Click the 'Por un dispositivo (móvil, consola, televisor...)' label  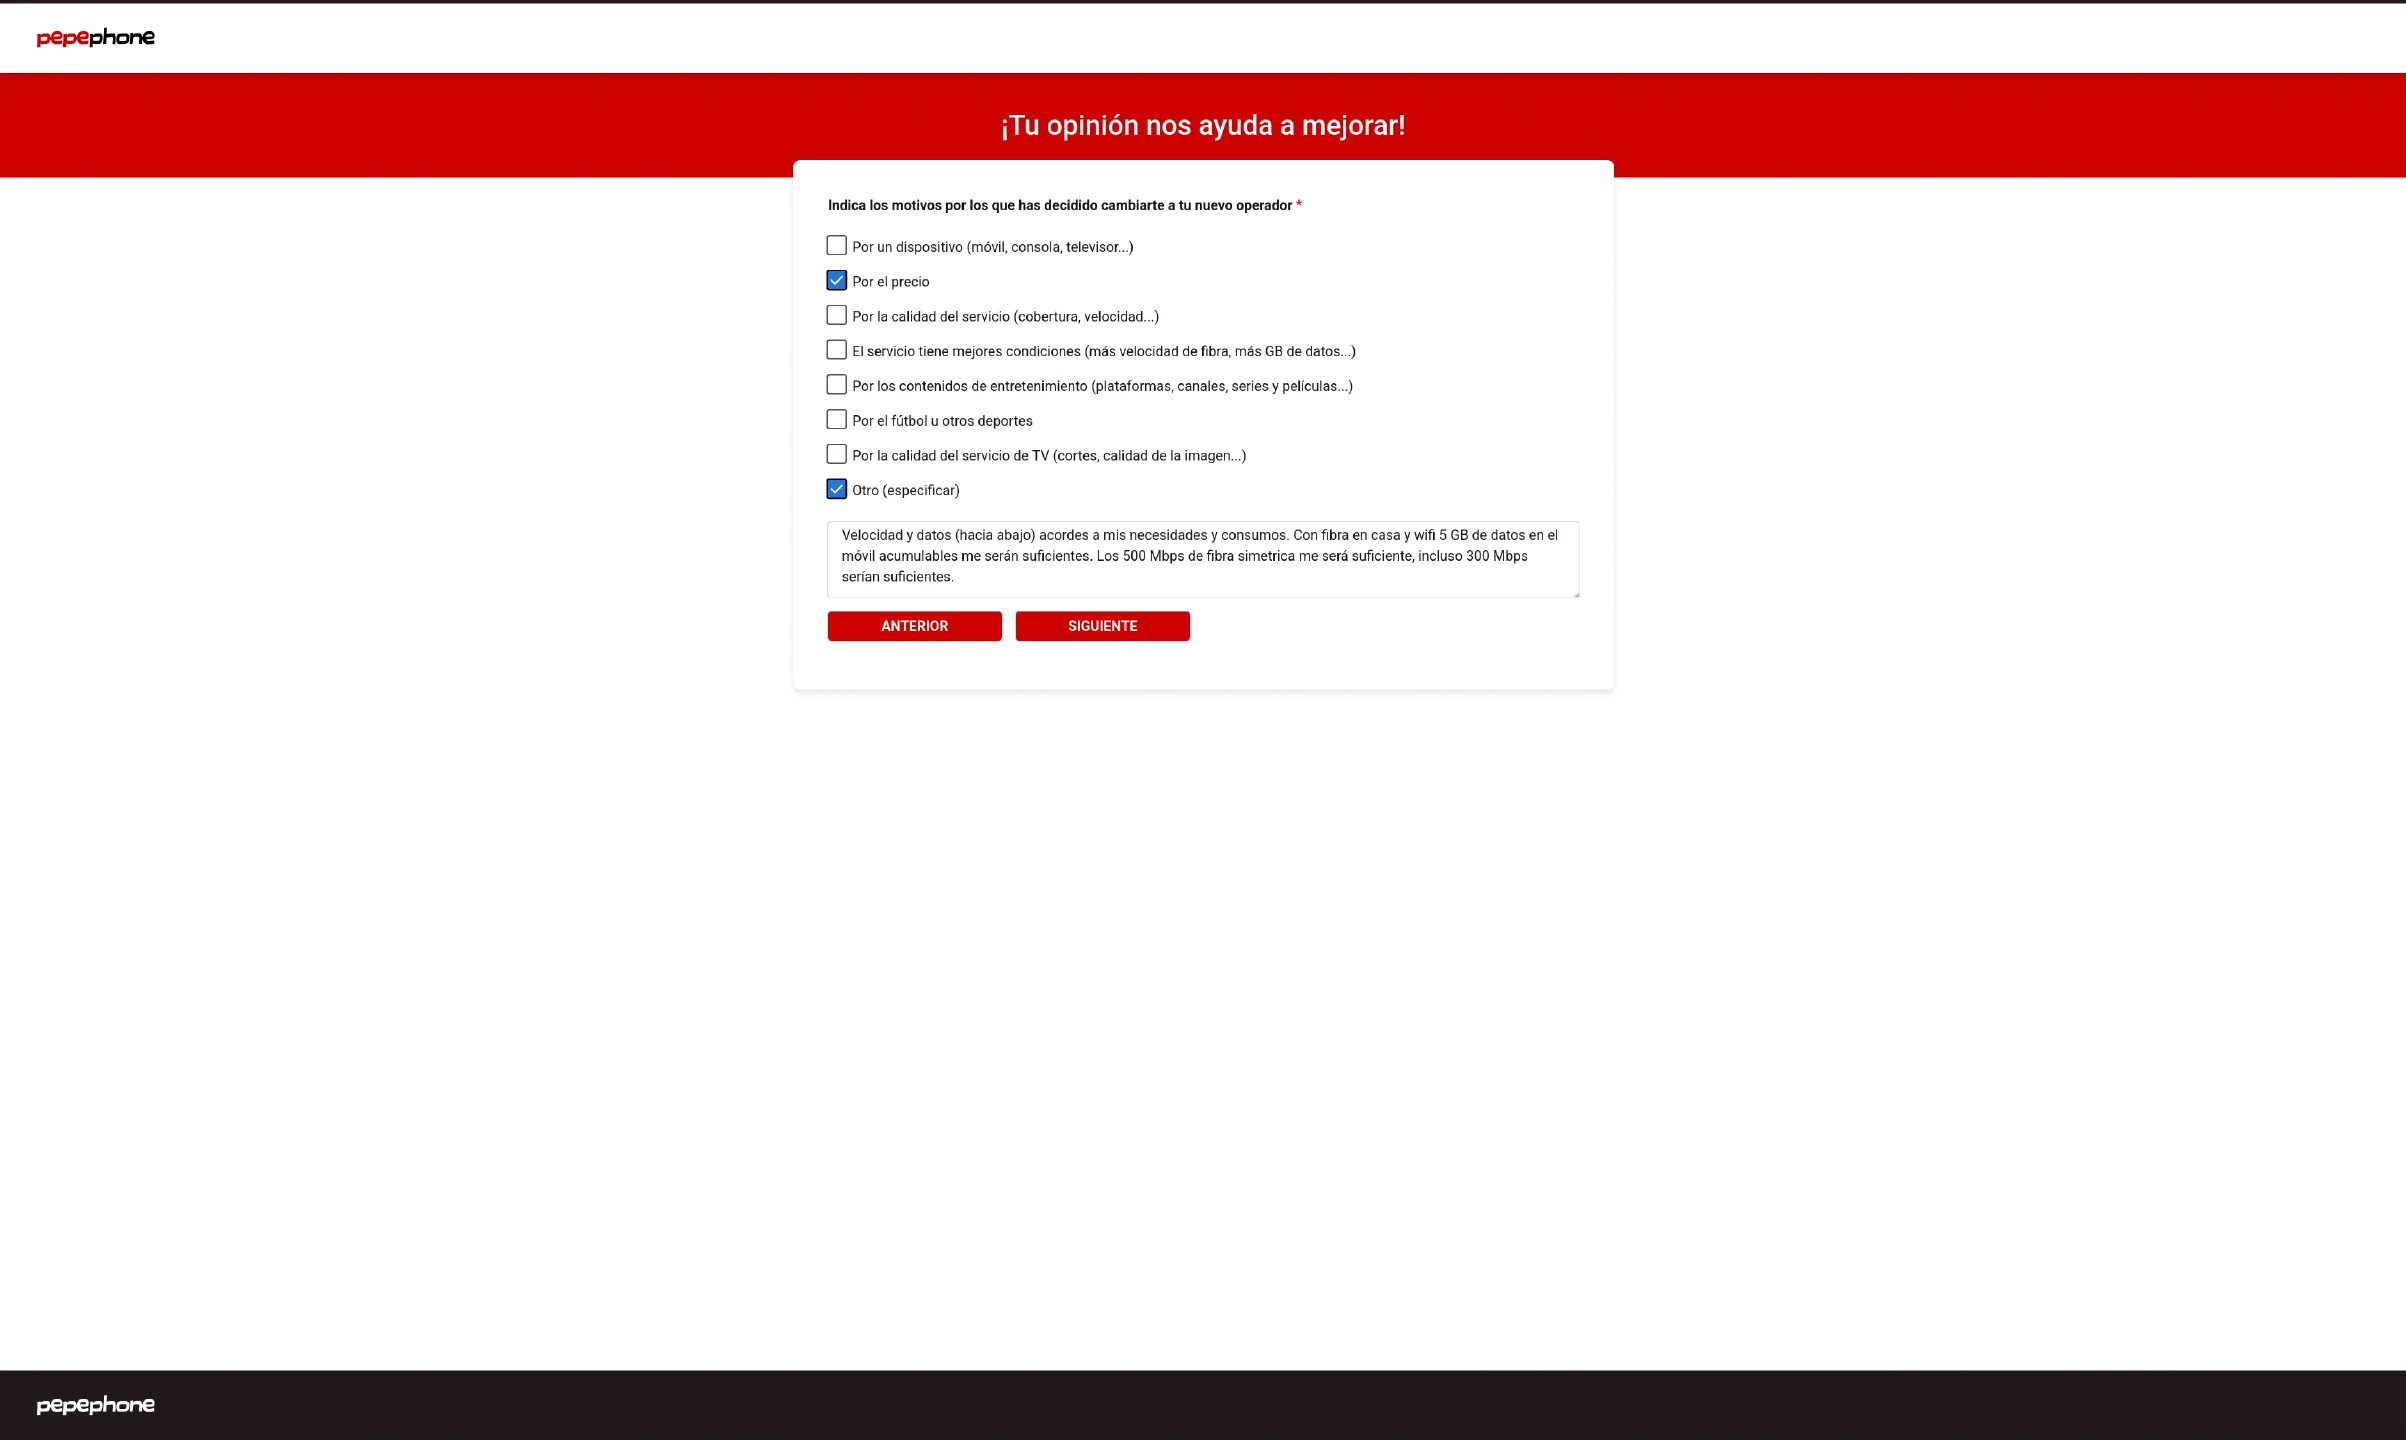(x=992, y=247)
